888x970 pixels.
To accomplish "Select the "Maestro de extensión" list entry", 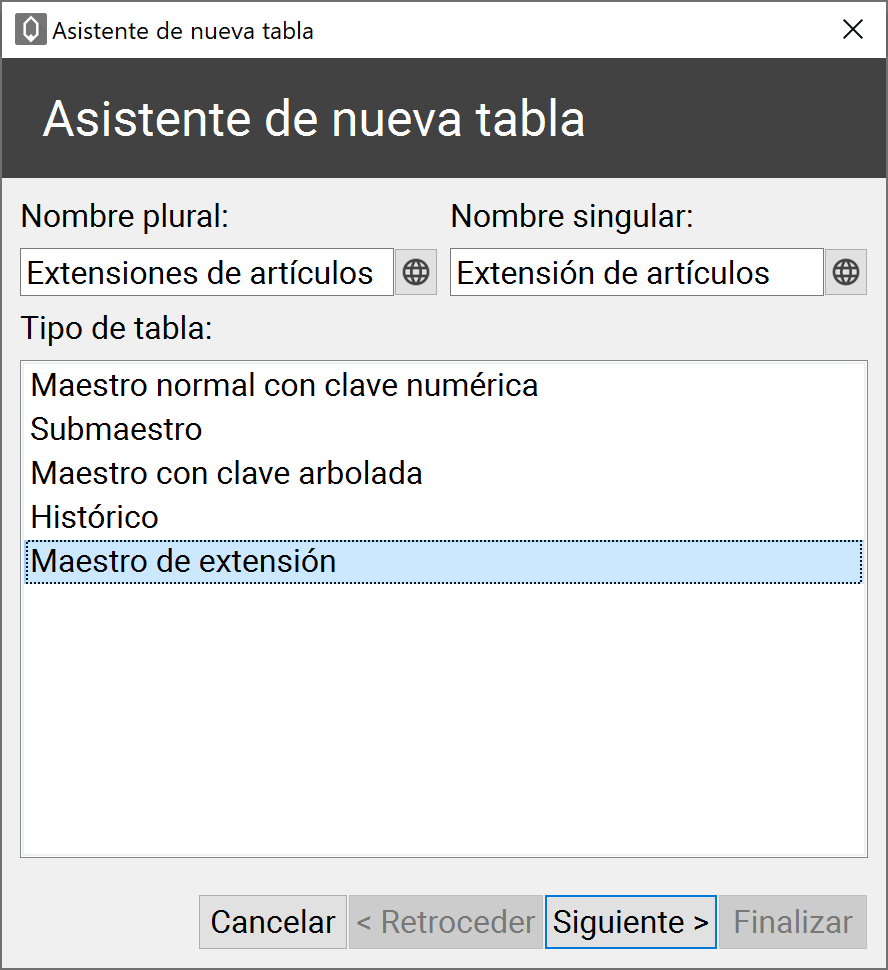I will tap(184, 561).
